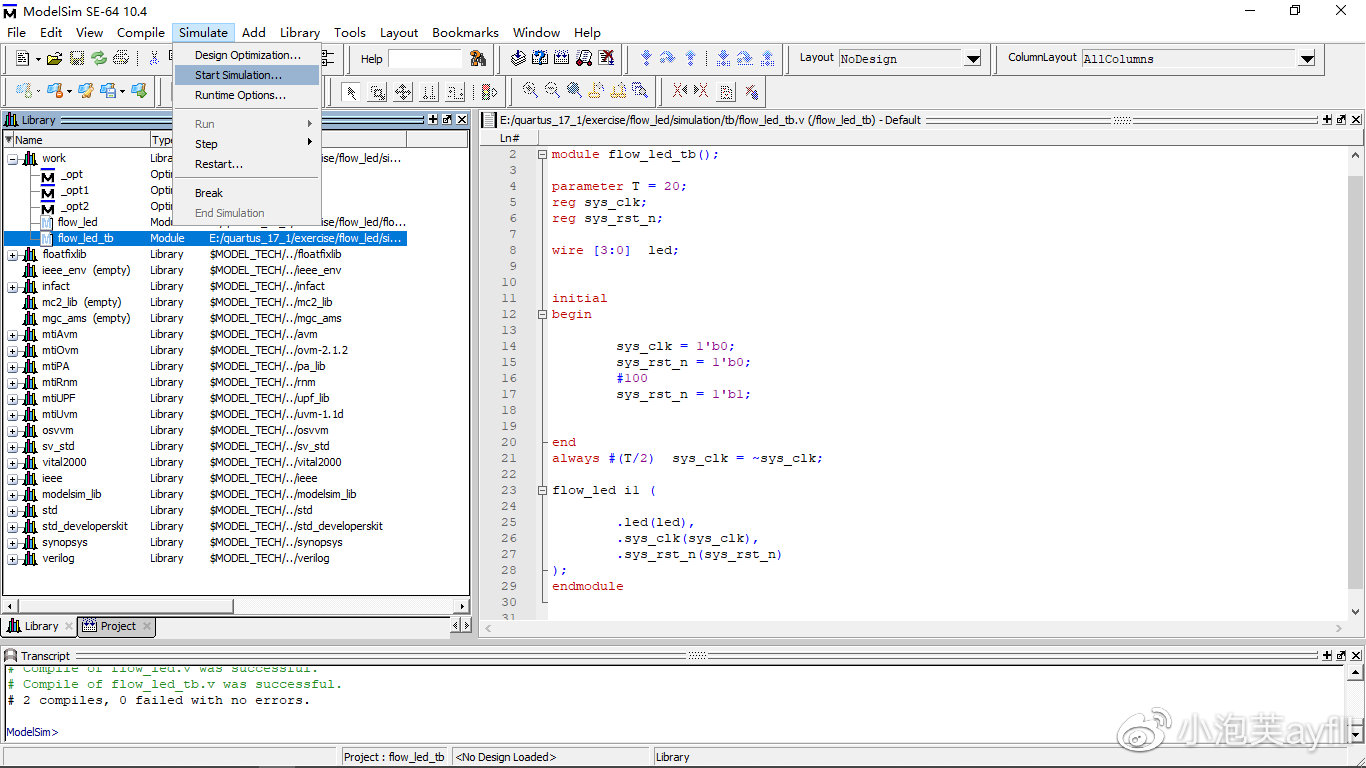Open a file with the folder icon
Screen dimensions: 1366x768
pyautogui.click(x=54, y=59)
